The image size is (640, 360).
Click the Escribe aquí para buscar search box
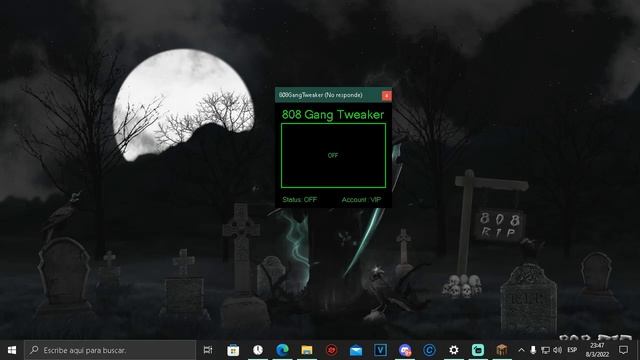coord(110,350)
